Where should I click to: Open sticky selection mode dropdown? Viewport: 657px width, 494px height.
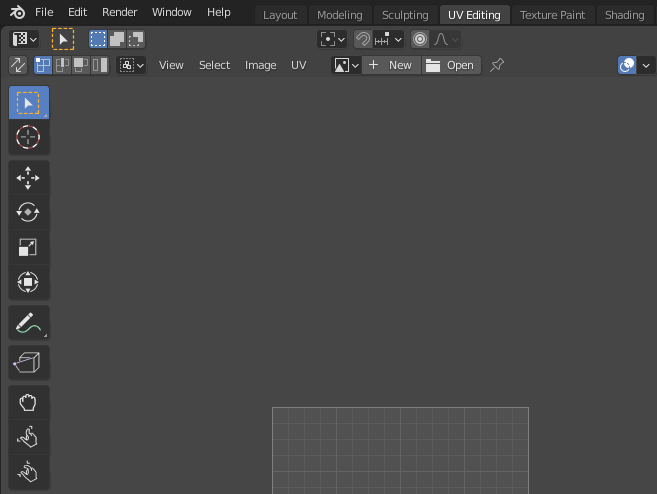click(131, 65)
